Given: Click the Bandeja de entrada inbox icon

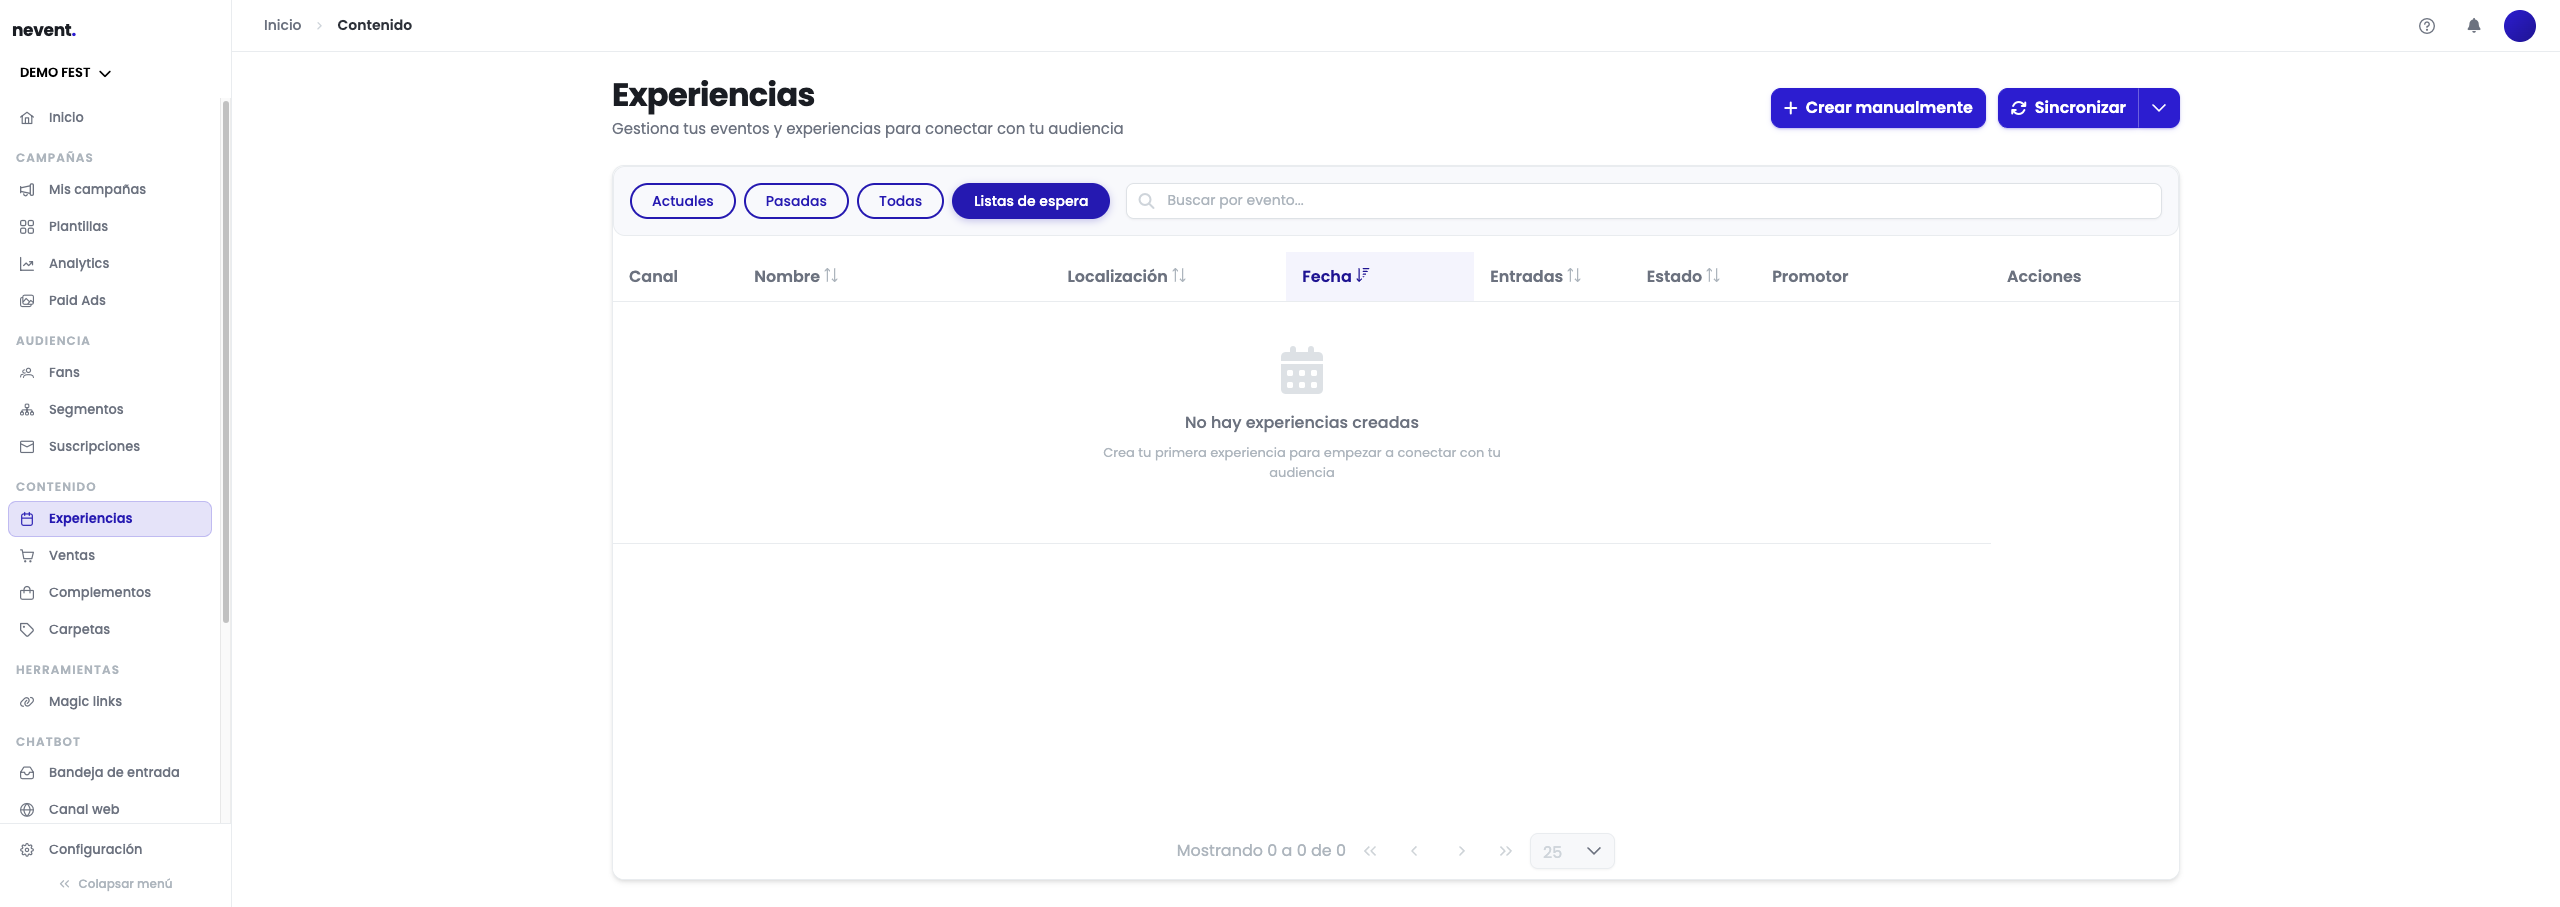Looking at the screenshot, I should pyautogui.click(x=27, y=773).
